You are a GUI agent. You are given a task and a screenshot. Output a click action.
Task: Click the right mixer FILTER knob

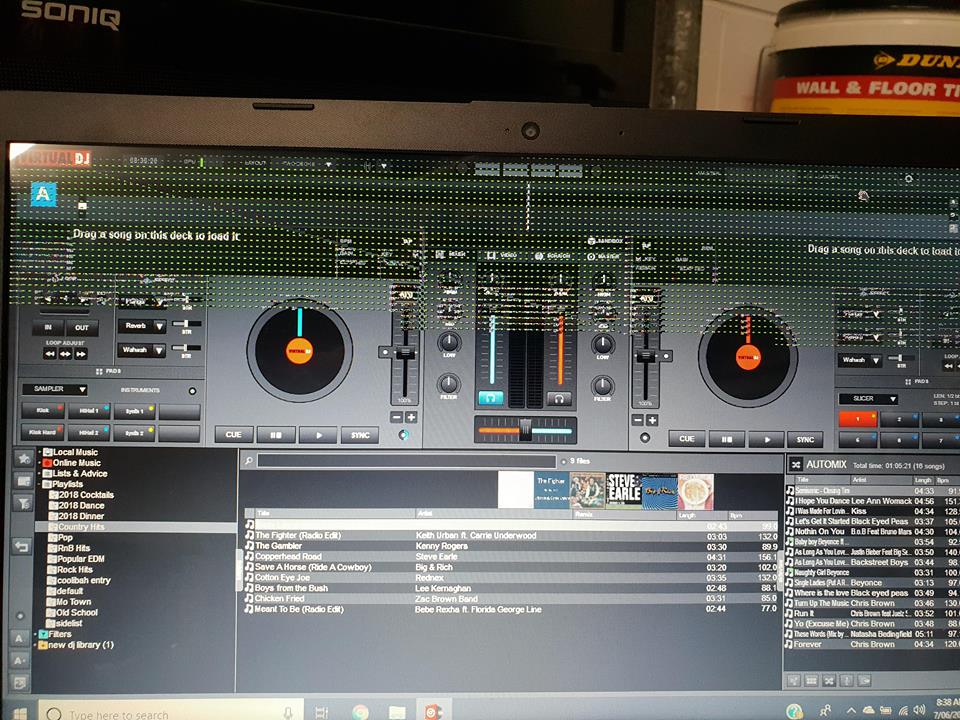(x=602, y=386)
